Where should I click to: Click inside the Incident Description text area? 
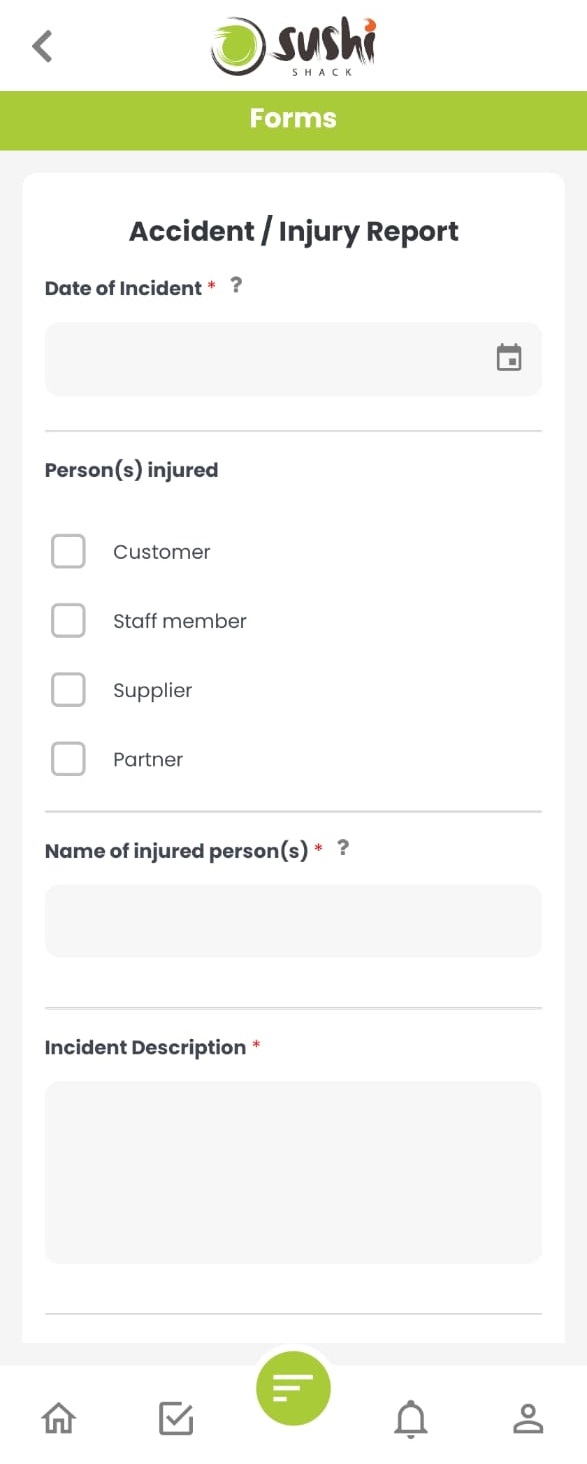[x=293, y=1171]
